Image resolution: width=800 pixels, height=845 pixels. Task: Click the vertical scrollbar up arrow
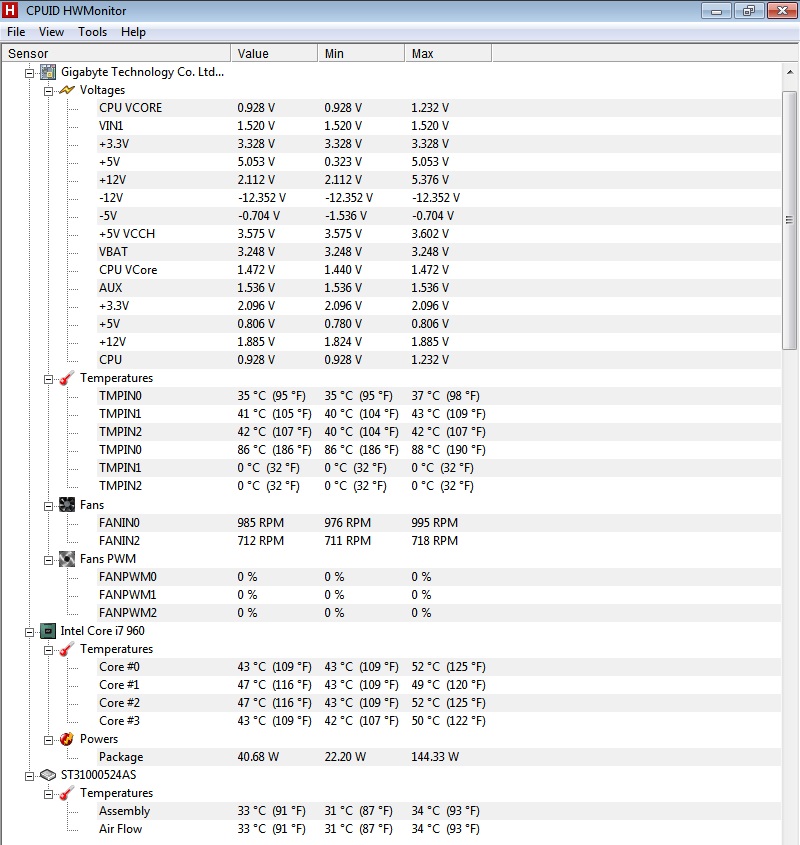(790, 72)
